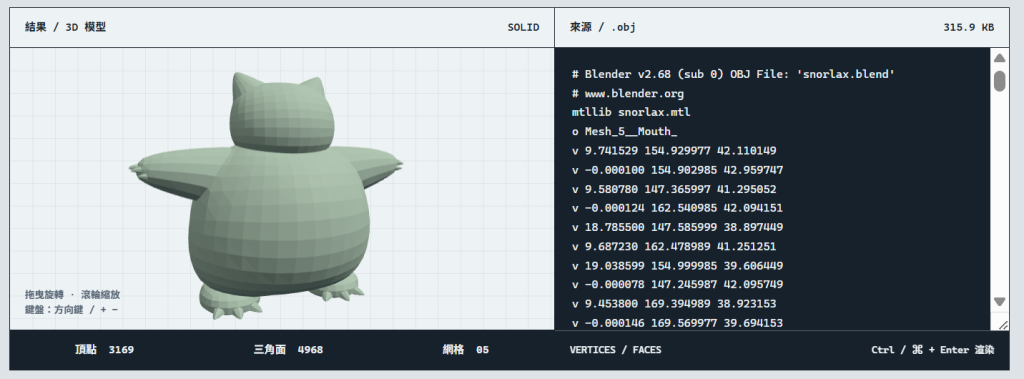Click vertex line "v 9.687230 162.478989 41.251251"

click(x=674, y=247)
